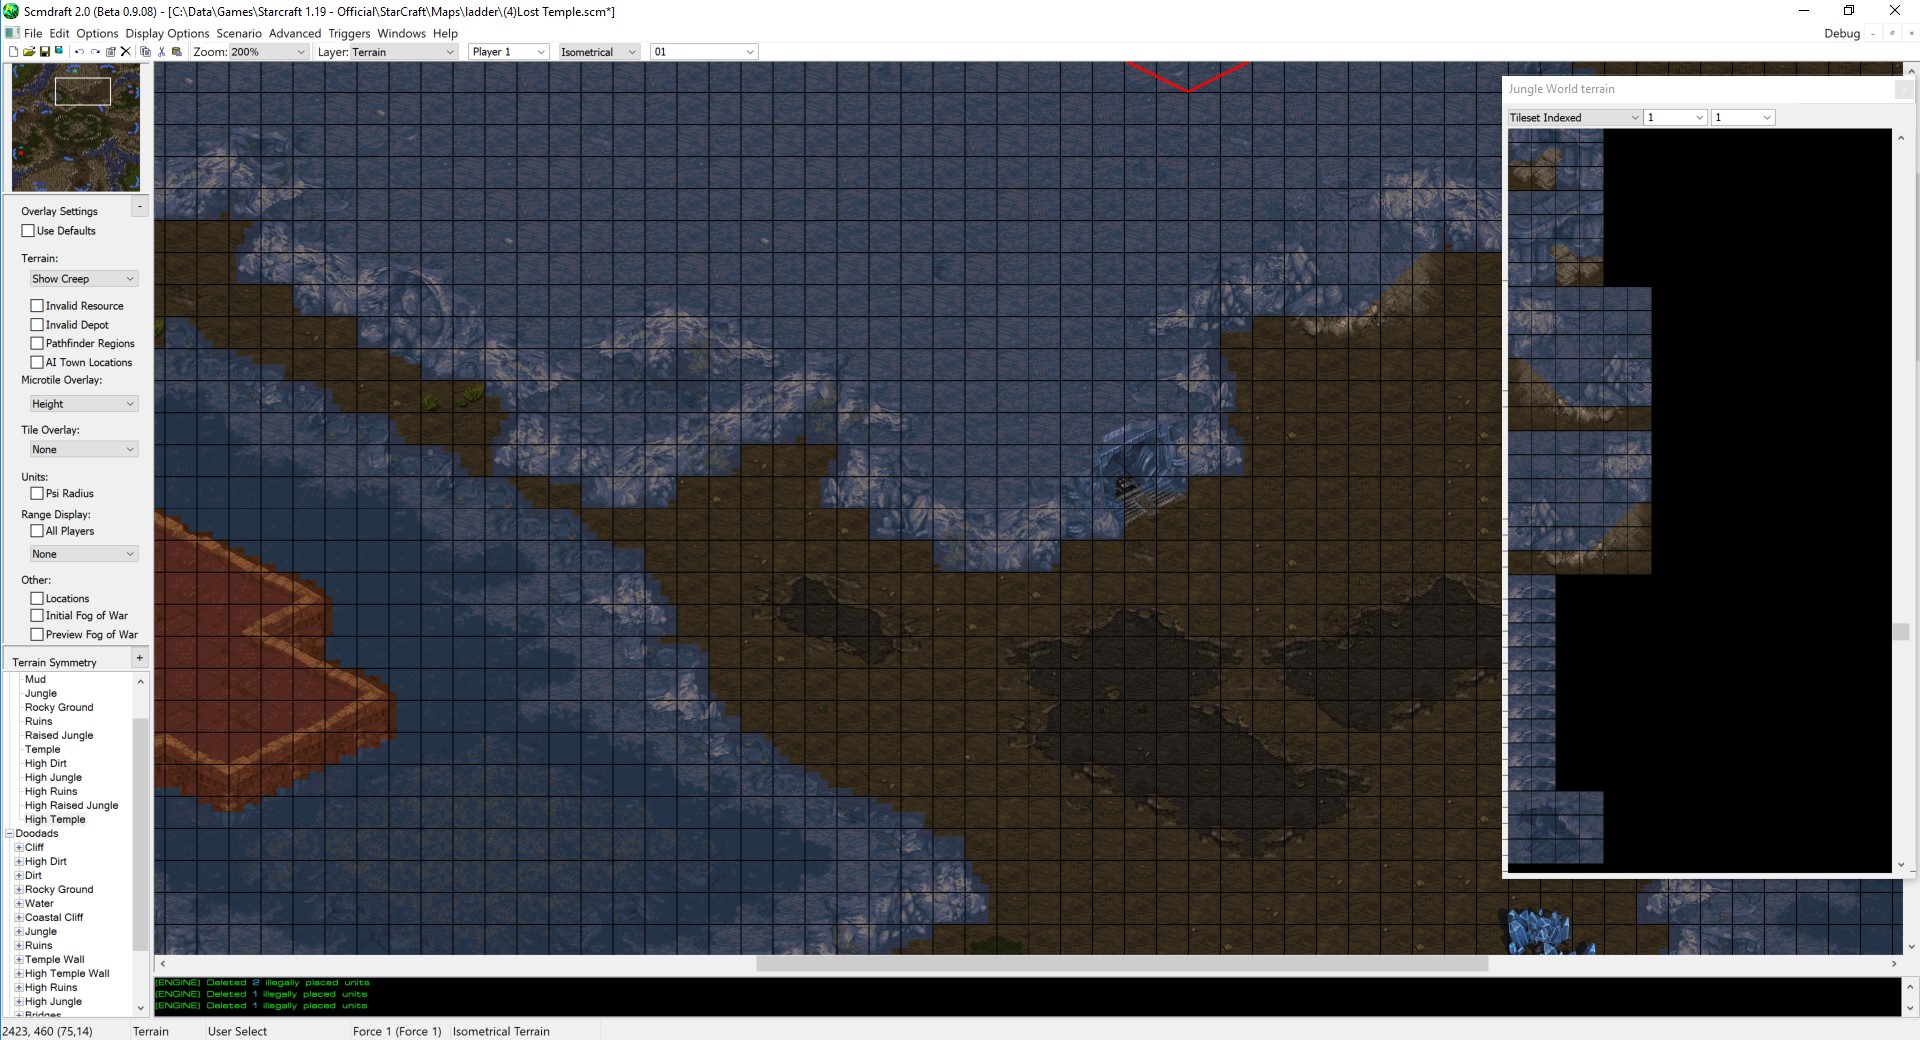Open the Scenario menu
The image size is (1920, 1040).
[x=239, y=33]
